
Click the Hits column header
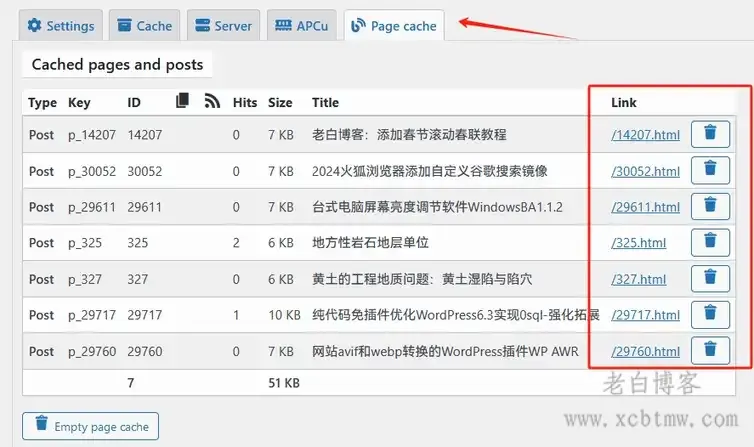(245, 102)
